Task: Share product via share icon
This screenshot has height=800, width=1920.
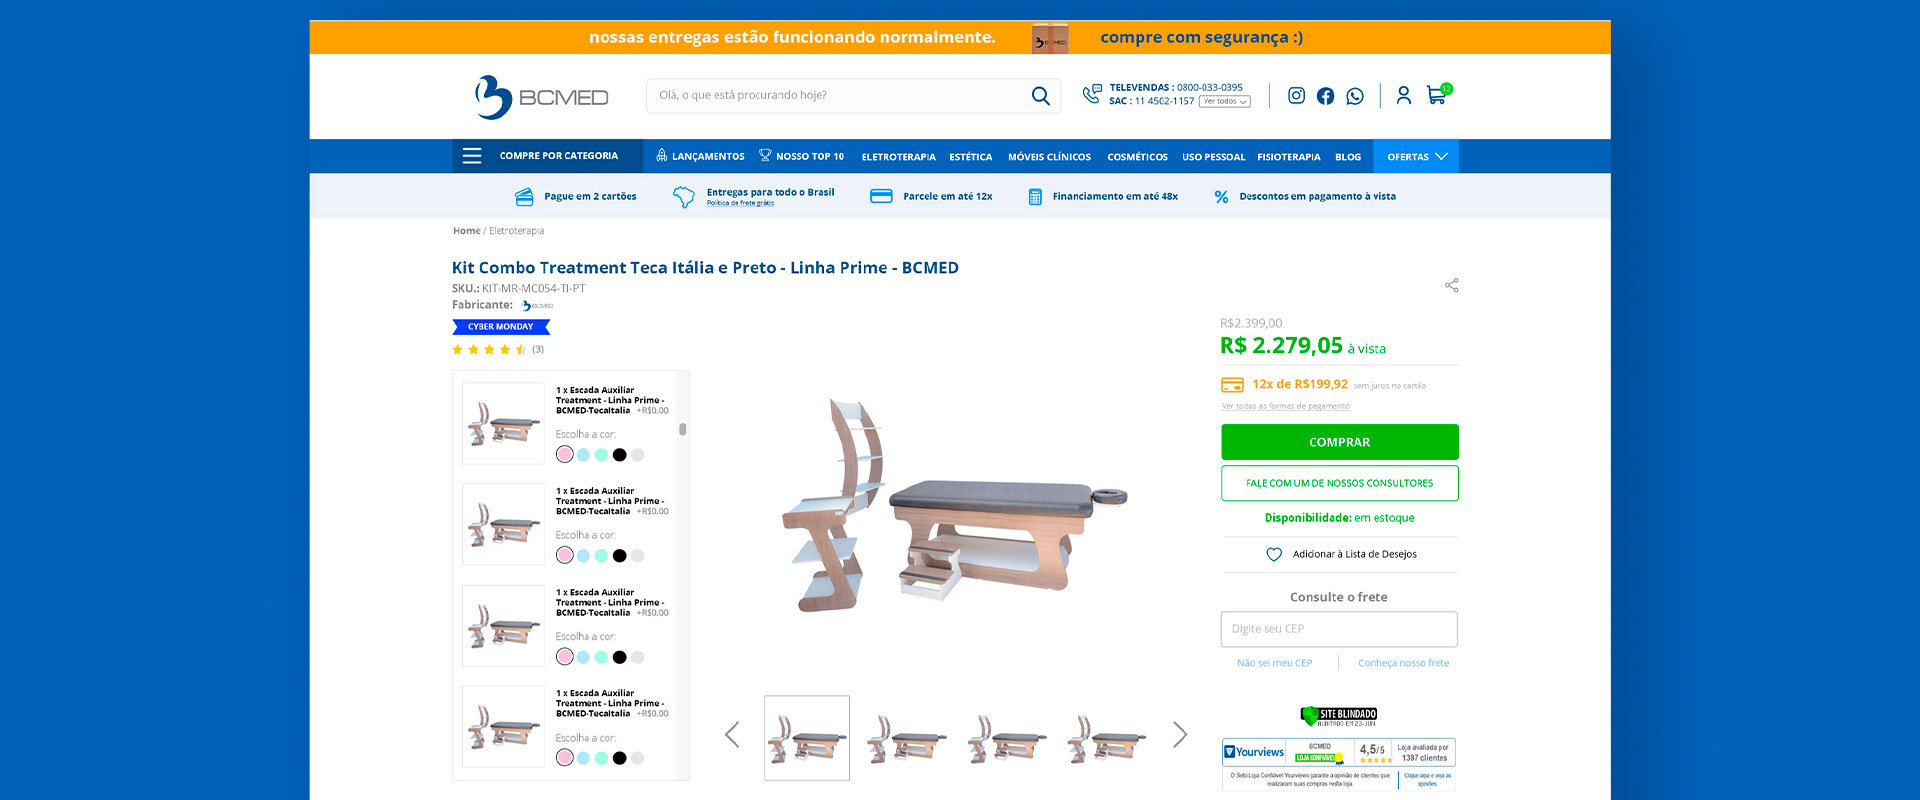Action: pyautogui.click(x=1452, y=285)
